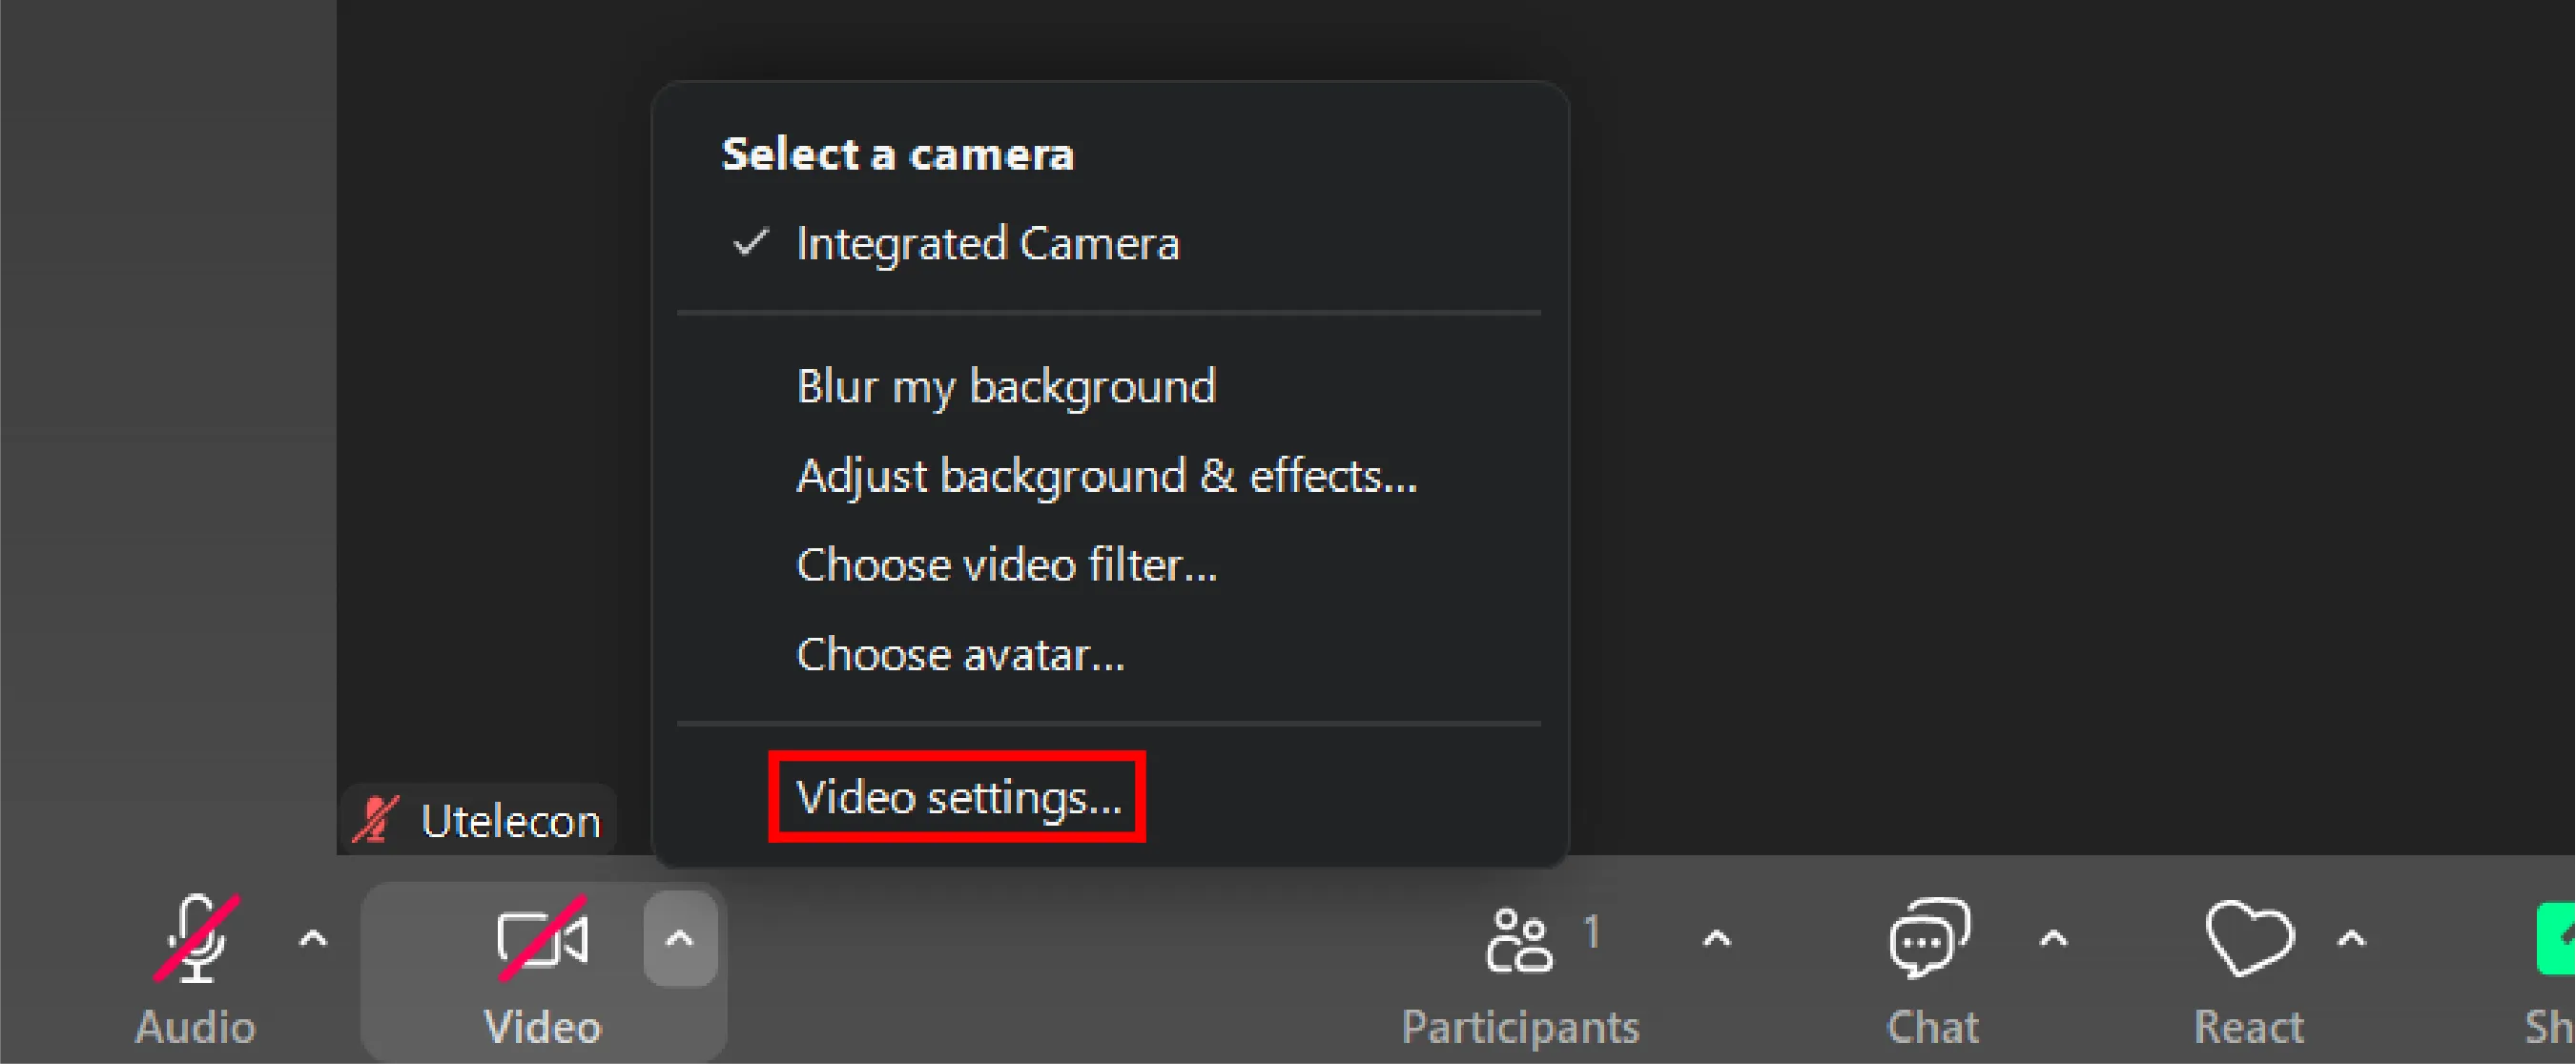Open Adjust background & effects

point(1106,476)
